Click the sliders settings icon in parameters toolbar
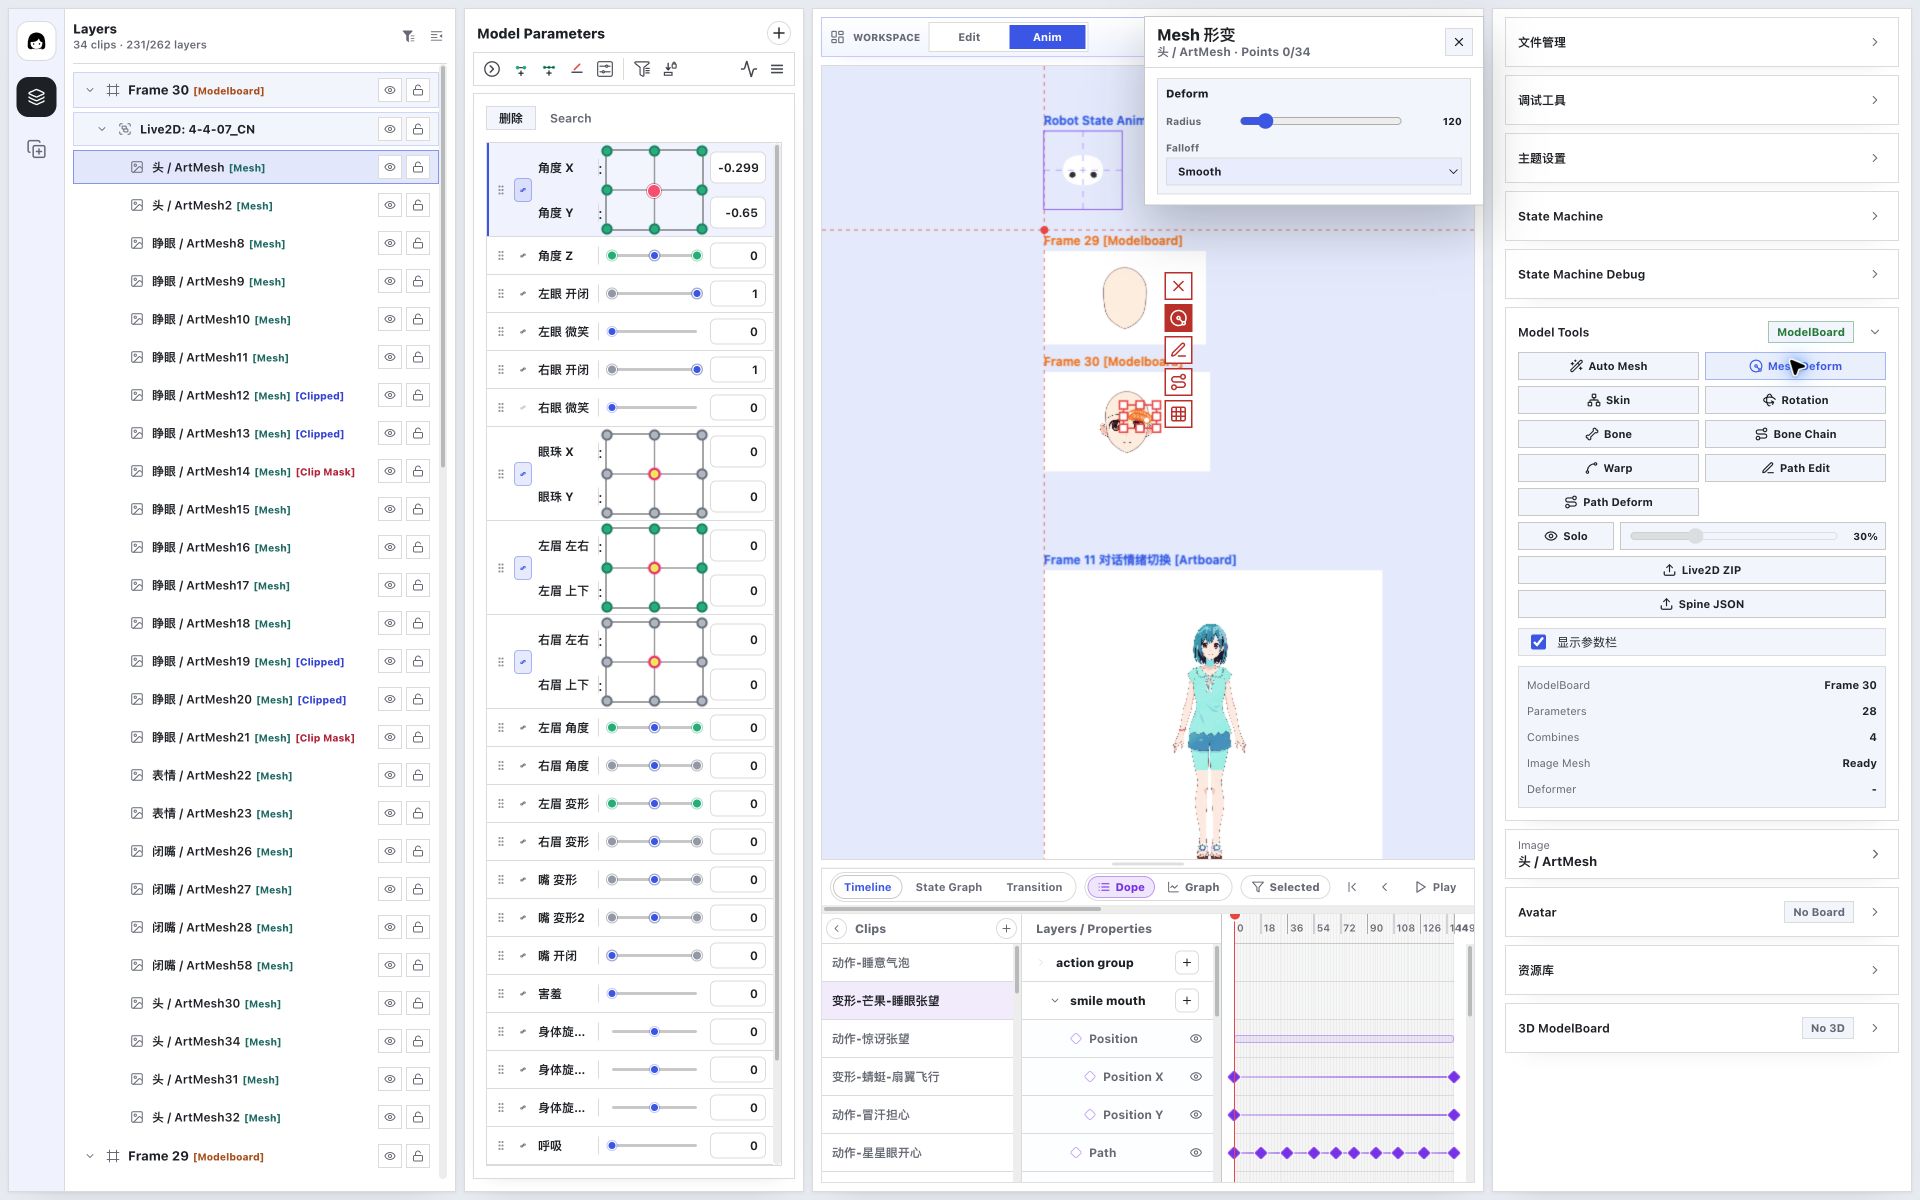This screenshot has height=1200, width=1920. 605,69
